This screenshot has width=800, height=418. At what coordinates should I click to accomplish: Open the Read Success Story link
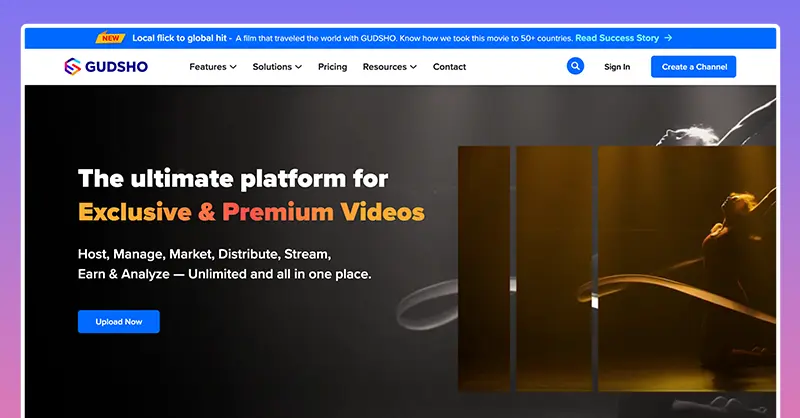[x=617, y=38]
